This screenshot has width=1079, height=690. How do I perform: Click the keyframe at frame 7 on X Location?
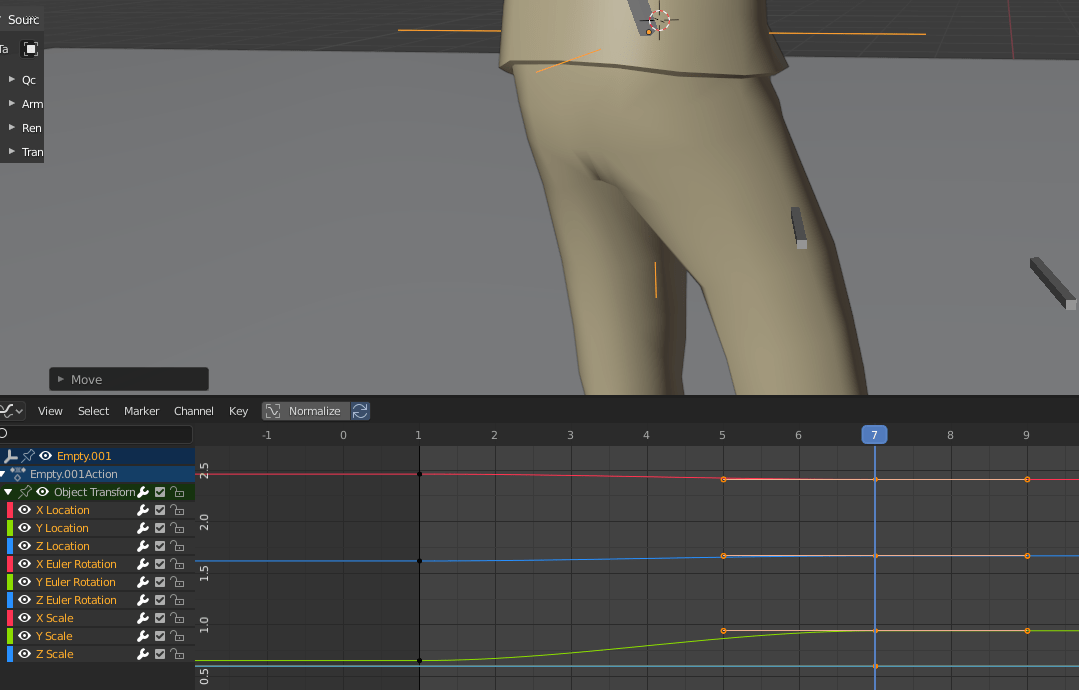pyautogui.click(x=874, y=480)
